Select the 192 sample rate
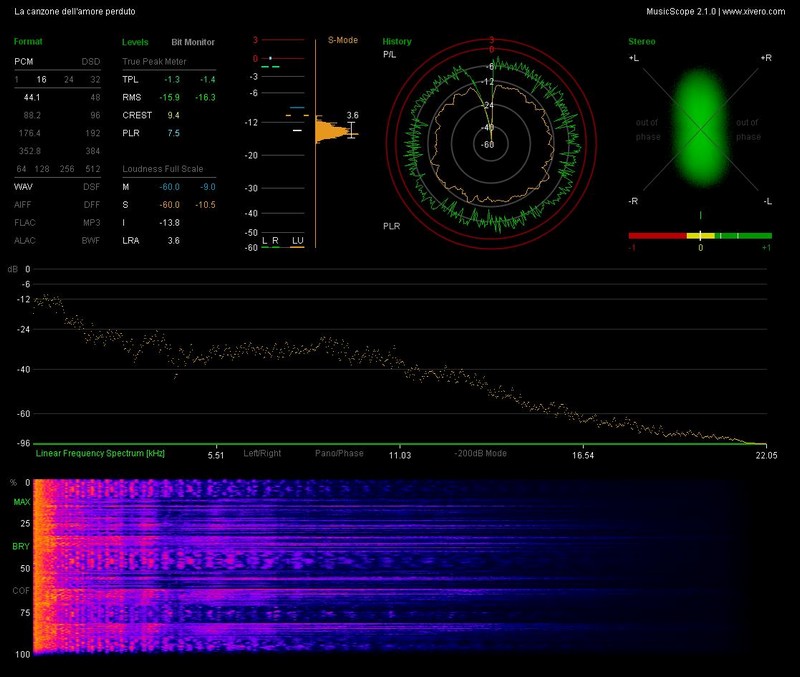The width and height of the screenshot is (800, 677). 93,133
